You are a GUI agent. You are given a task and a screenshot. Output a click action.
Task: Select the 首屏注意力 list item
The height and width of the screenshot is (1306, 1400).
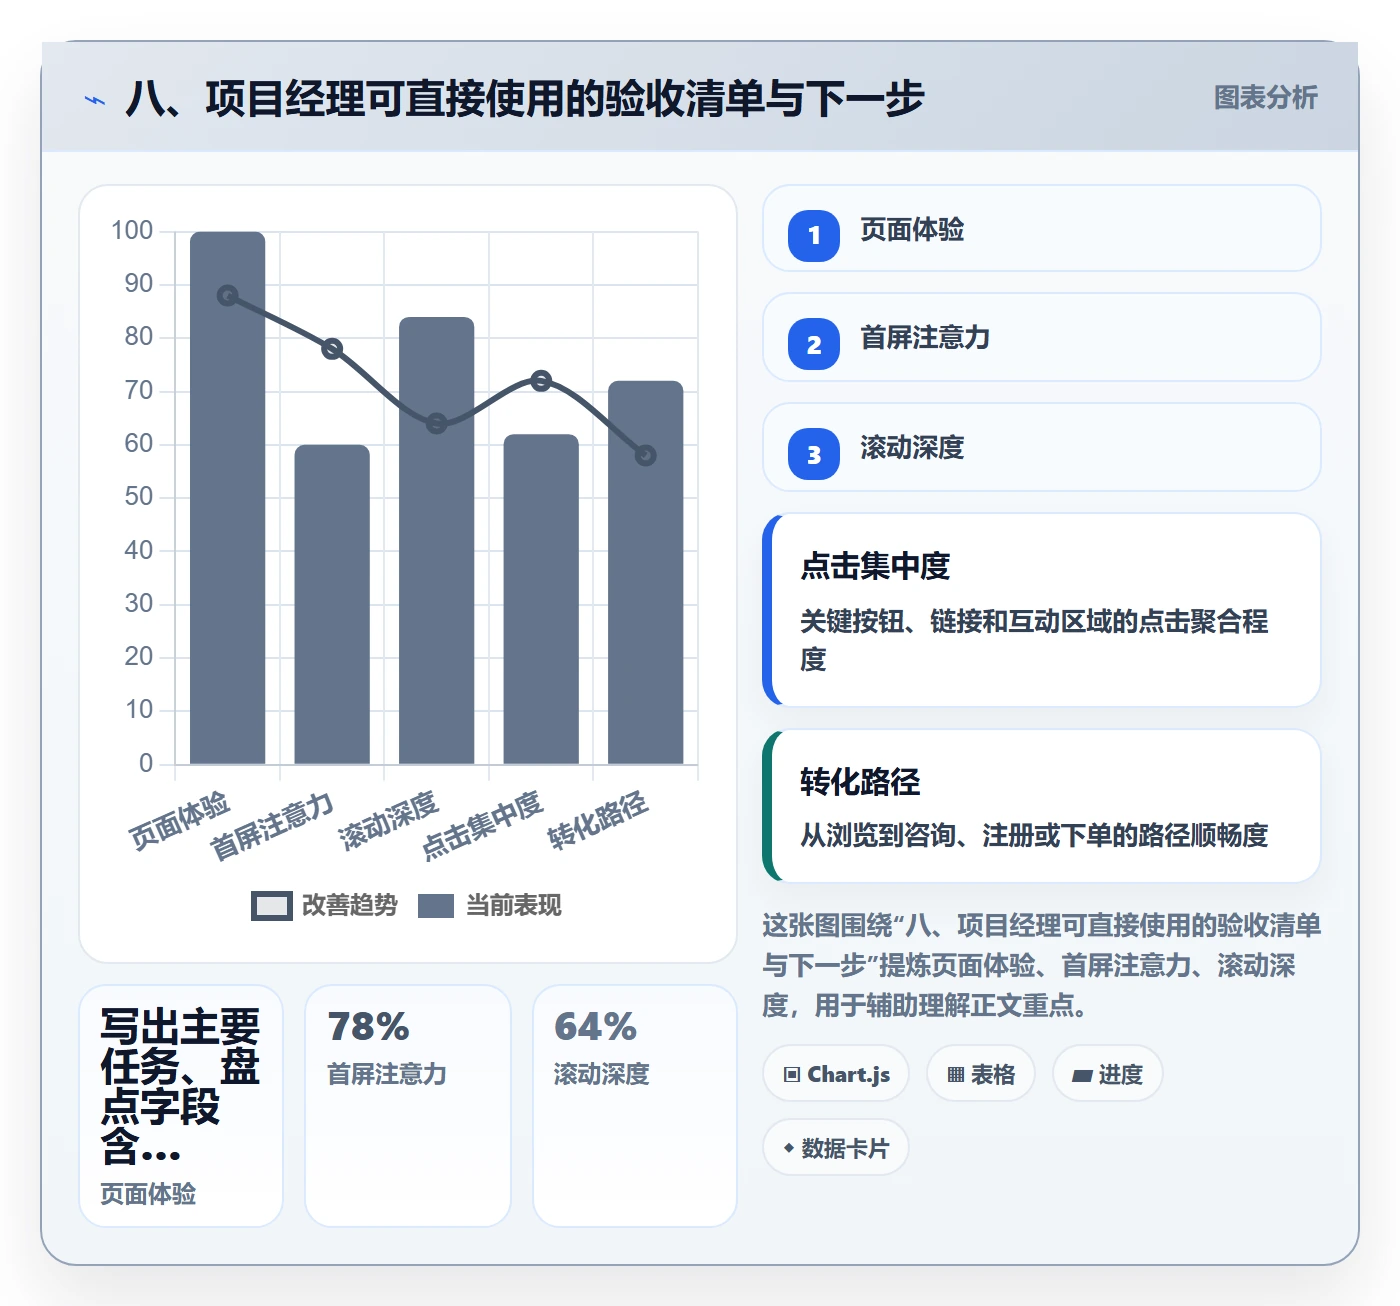(1042, 337)
